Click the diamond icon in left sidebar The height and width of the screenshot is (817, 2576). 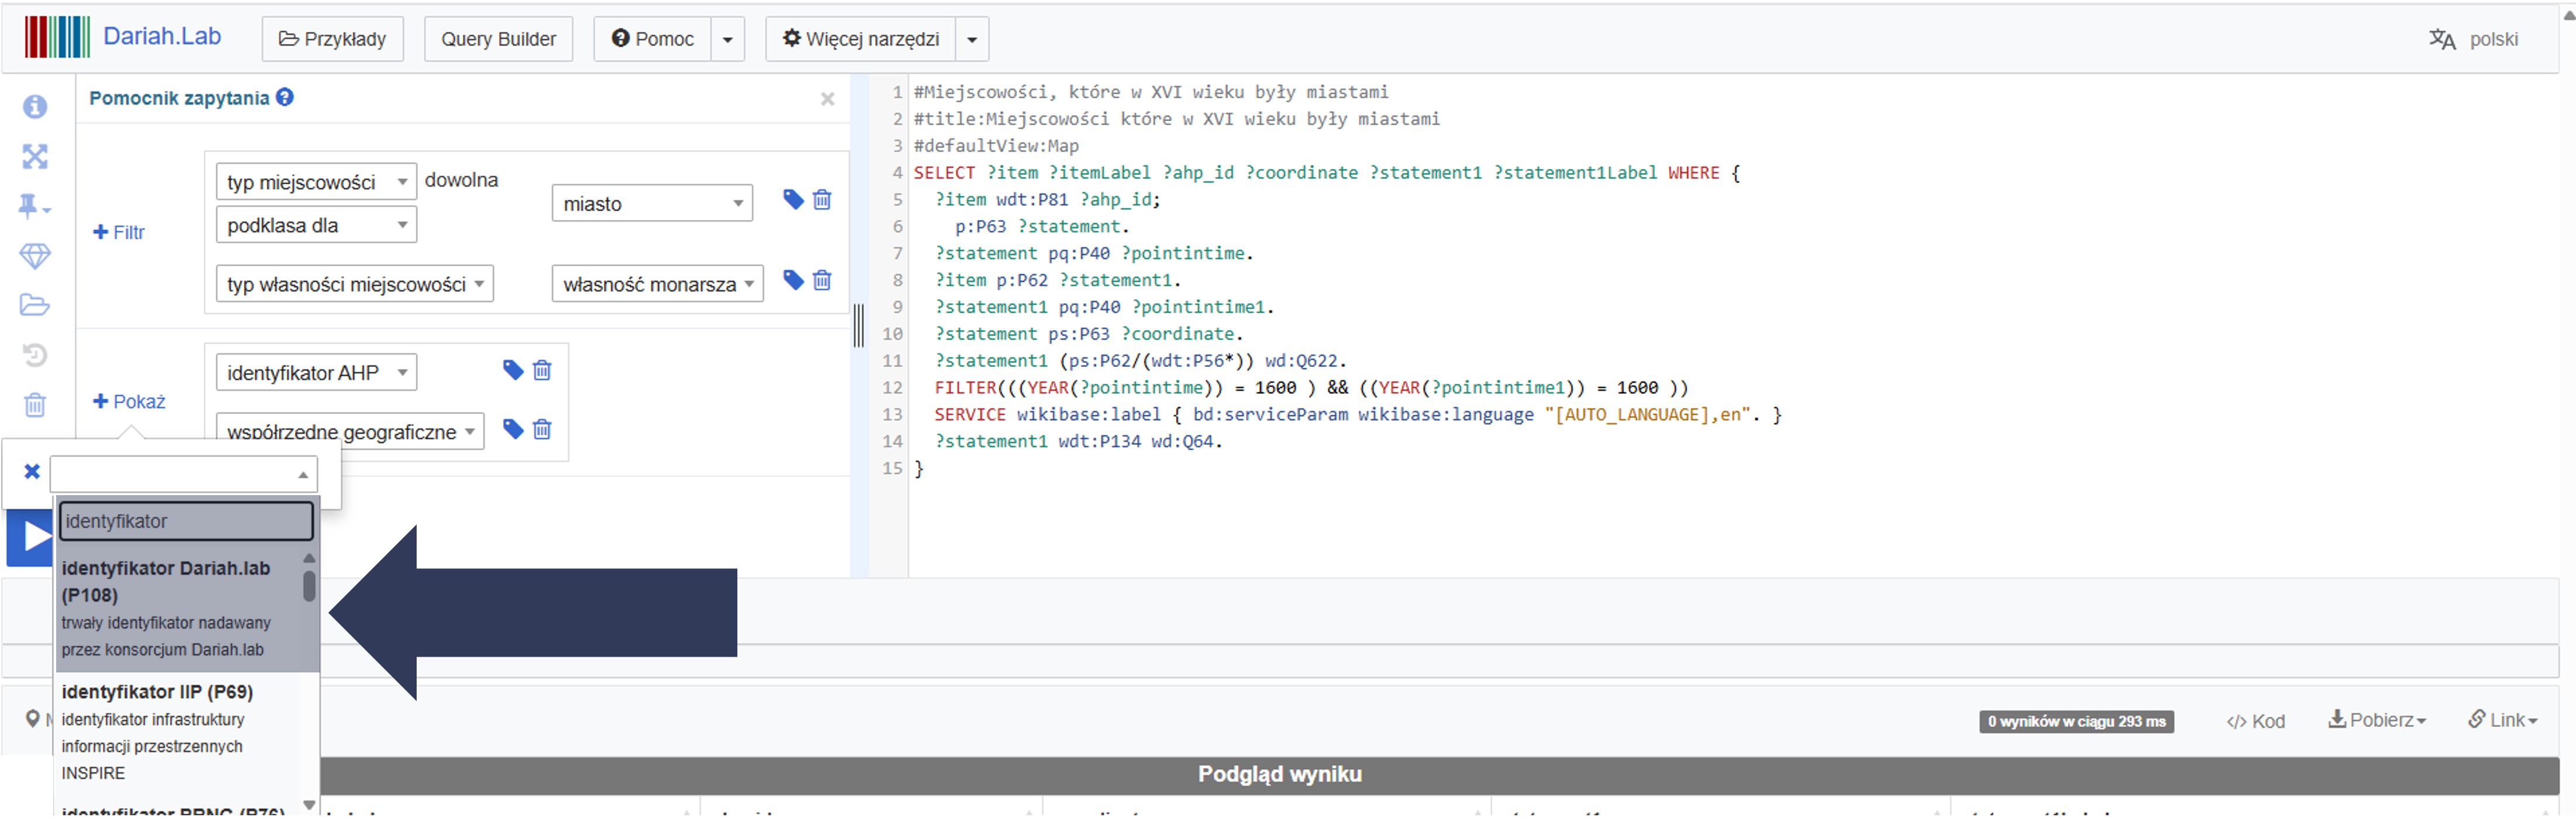tap(35, 256)
